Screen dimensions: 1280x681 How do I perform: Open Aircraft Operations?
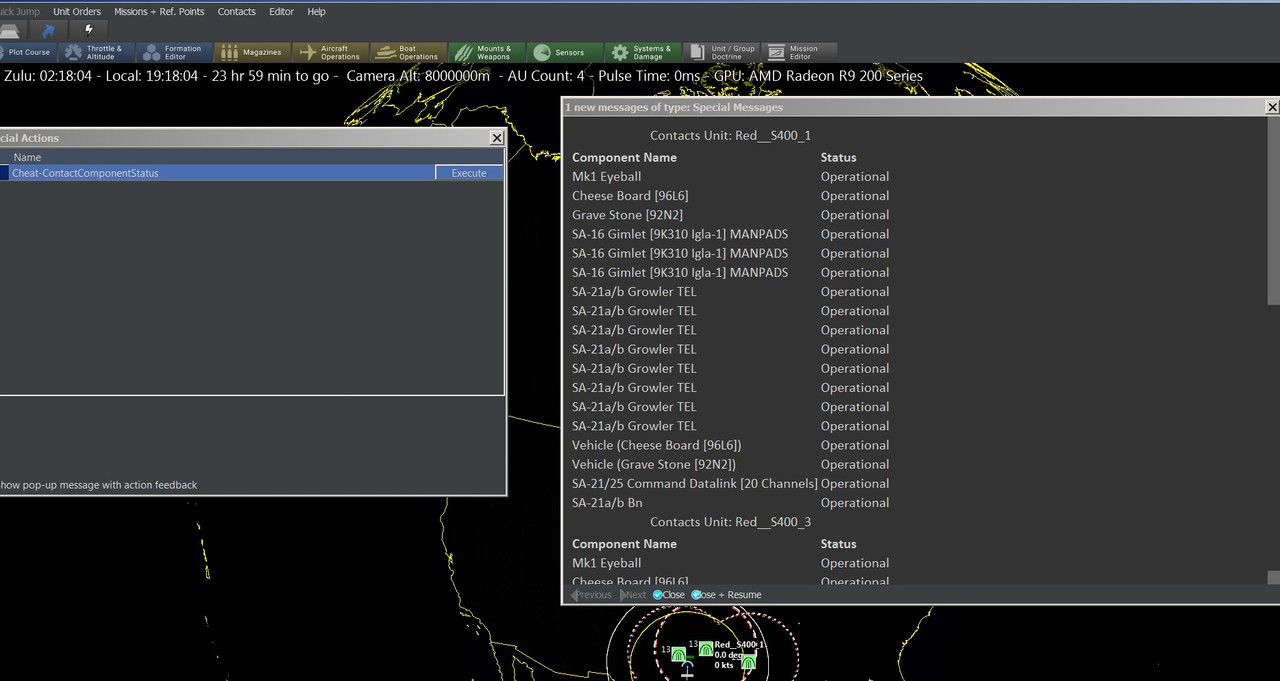tap(330, 52)
